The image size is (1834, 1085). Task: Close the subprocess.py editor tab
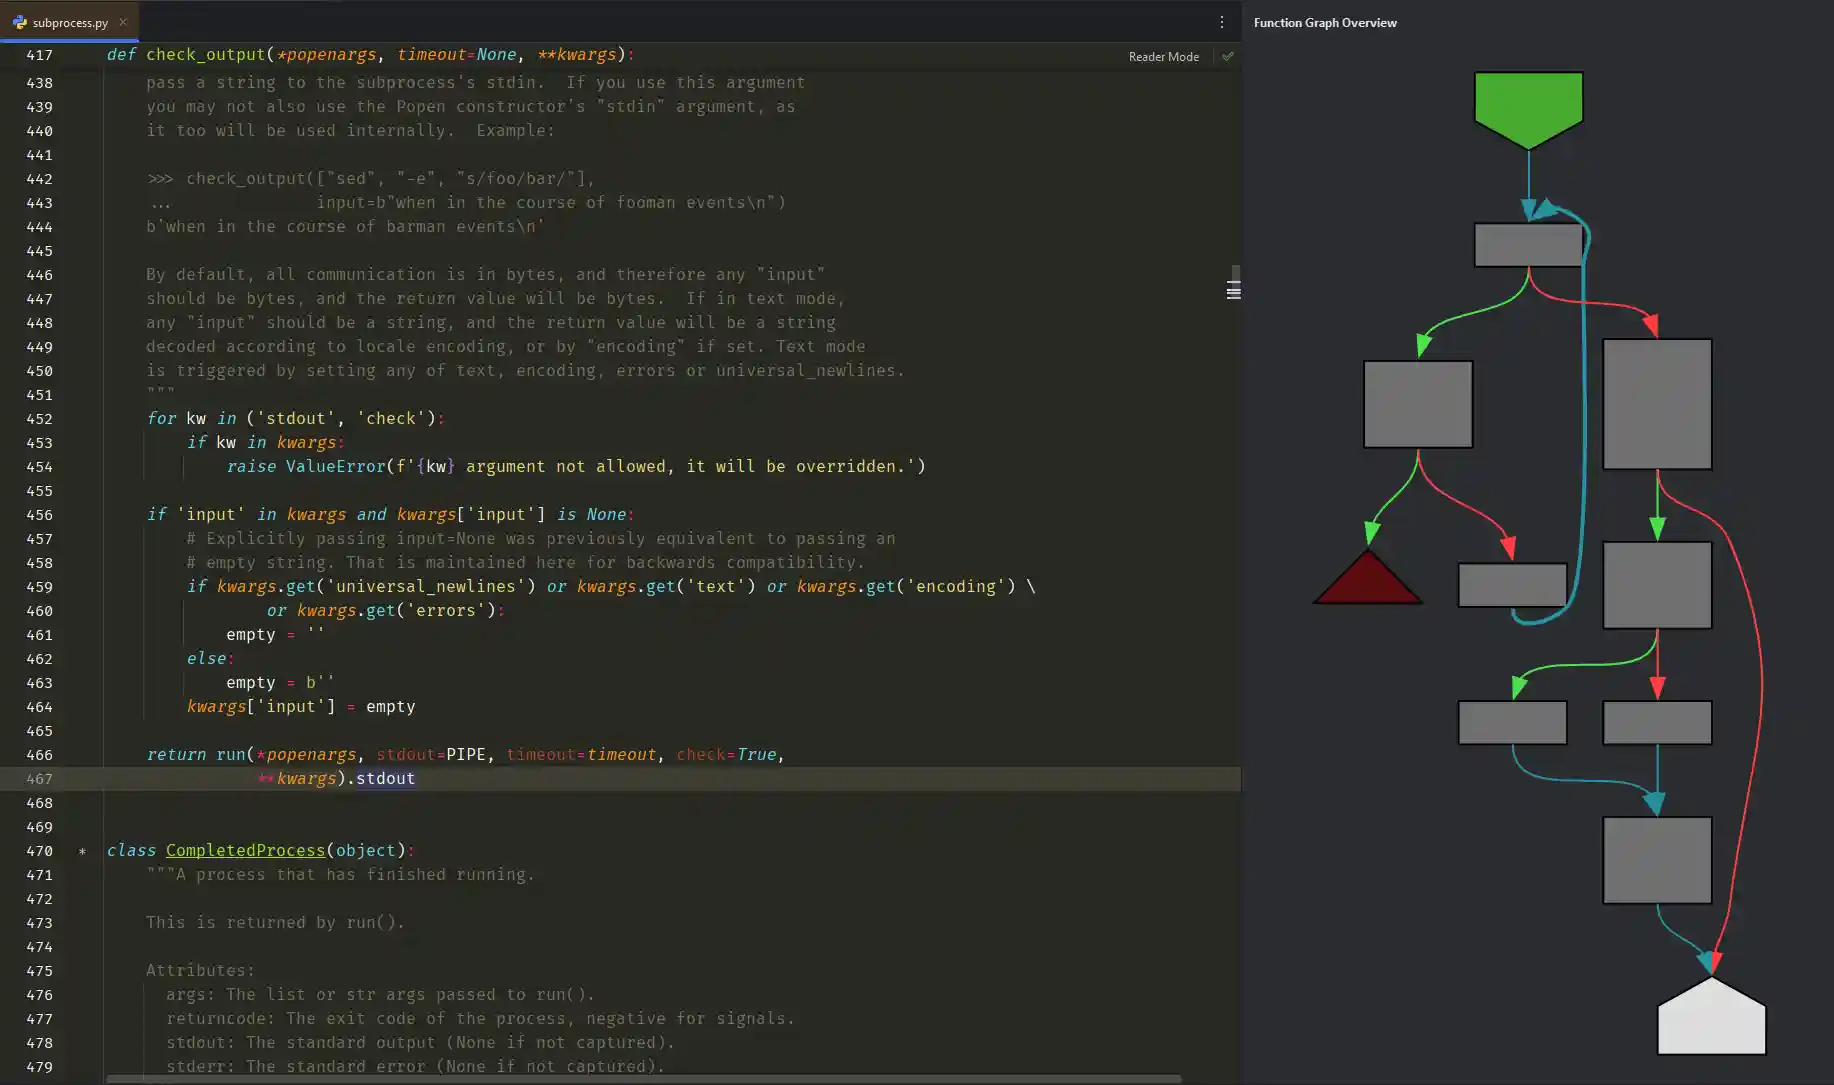point(123,22)
